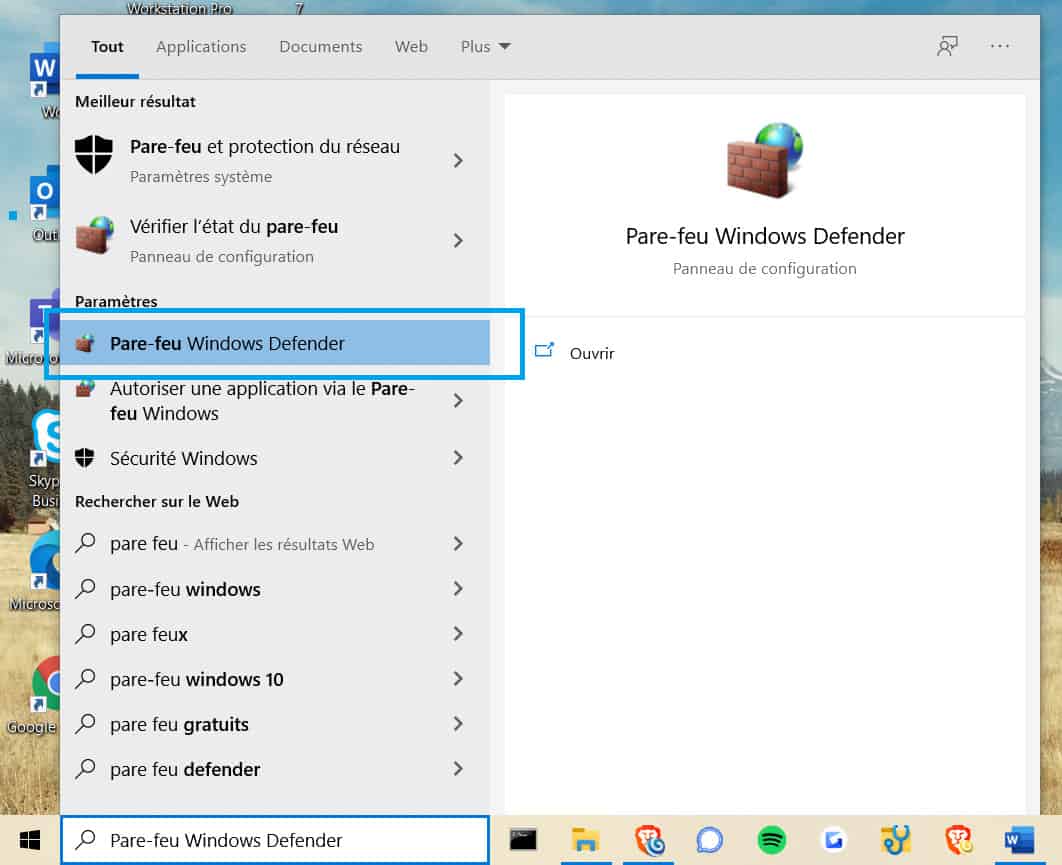Open Command Prompt from the taskbar
This screenshot has width=1062, height=865.
click(523, 840)
